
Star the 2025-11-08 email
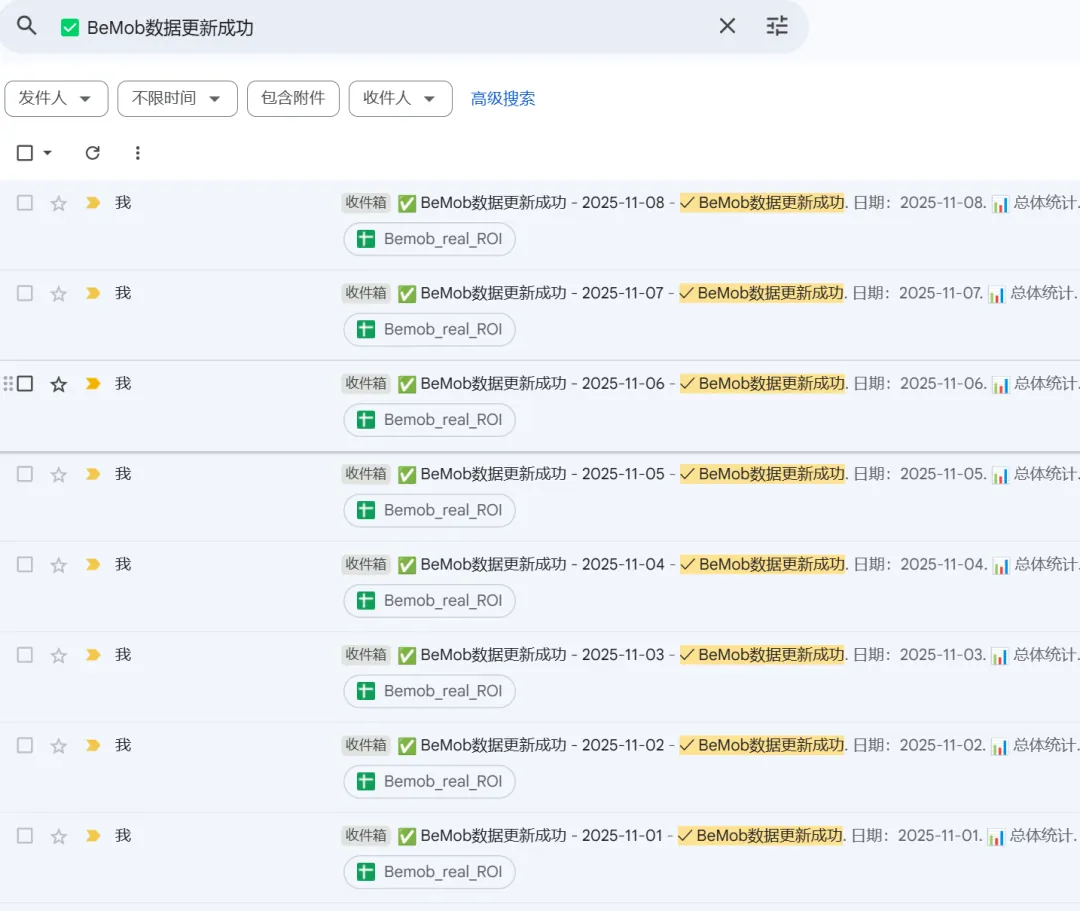[59, 203]
